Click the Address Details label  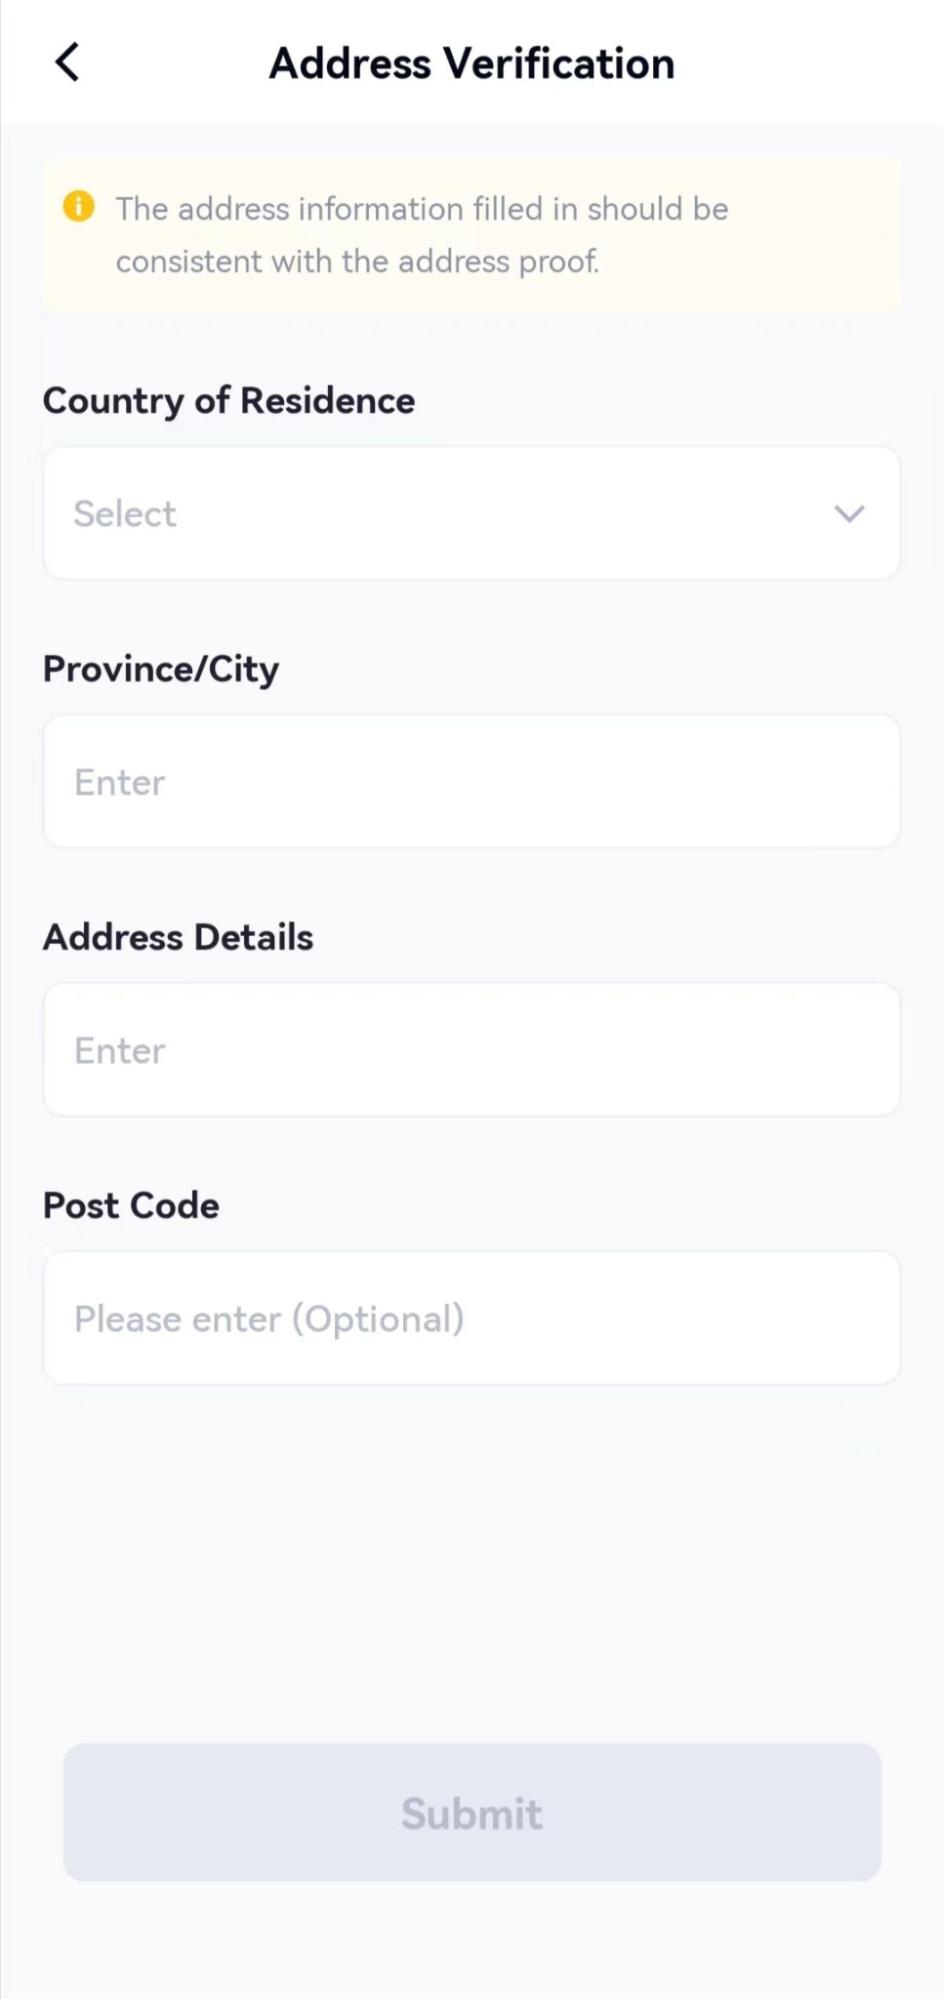pos(178,937)
